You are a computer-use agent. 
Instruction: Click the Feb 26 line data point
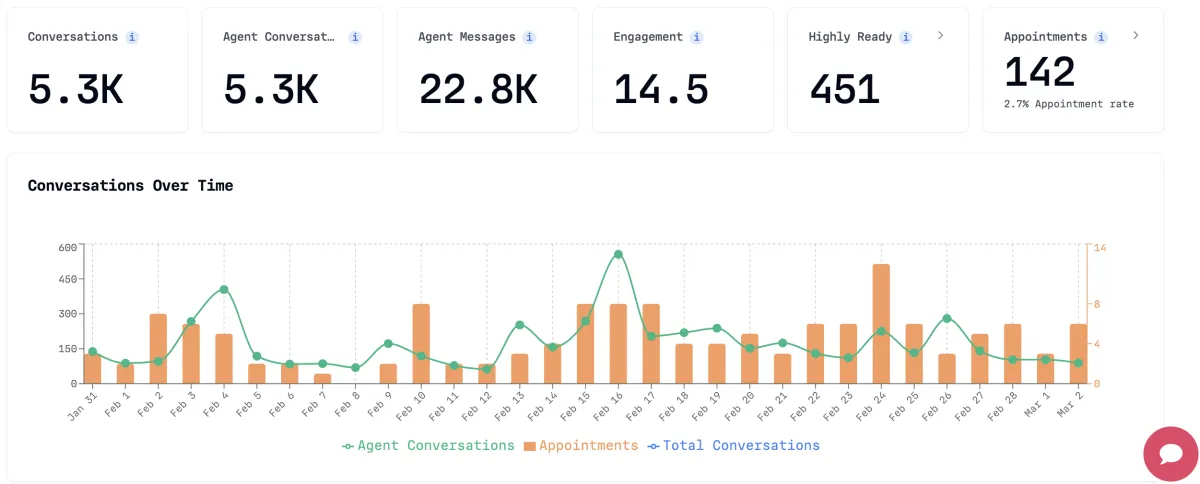pos(946,318)
